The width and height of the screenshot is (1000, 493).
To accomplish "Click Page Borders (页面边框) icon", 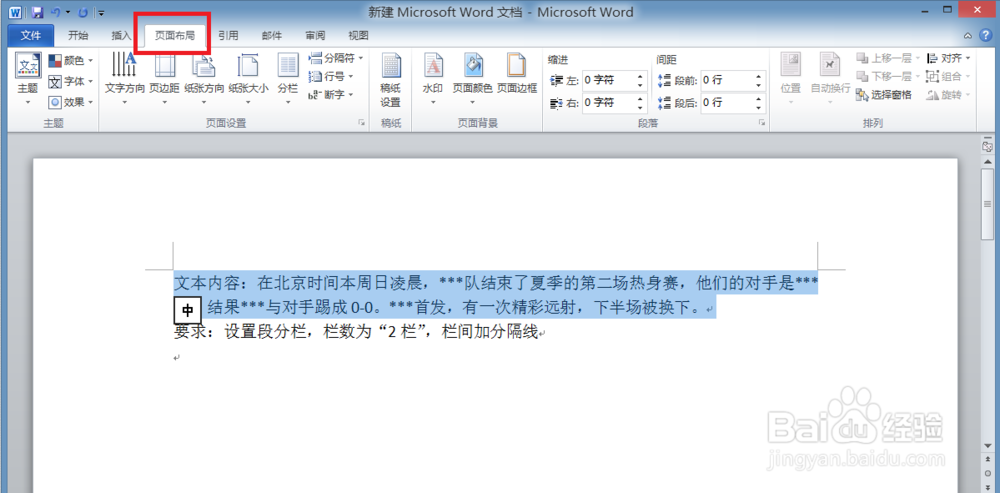I will 517,66.
